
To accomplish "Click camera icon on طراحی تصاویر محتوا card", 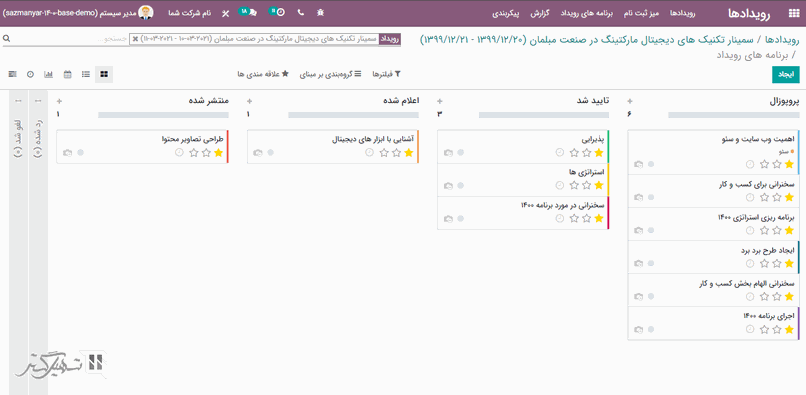I will click(x=67, y=152).
